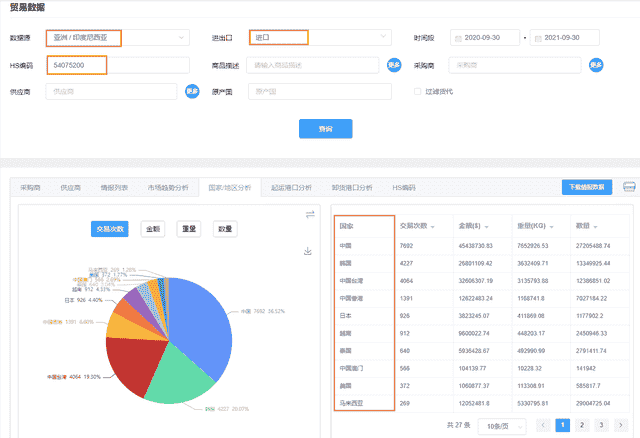The height and width of the screenshot is (438, 640).
Task: Click the 中国 row in country table
Action: point(482,246)
